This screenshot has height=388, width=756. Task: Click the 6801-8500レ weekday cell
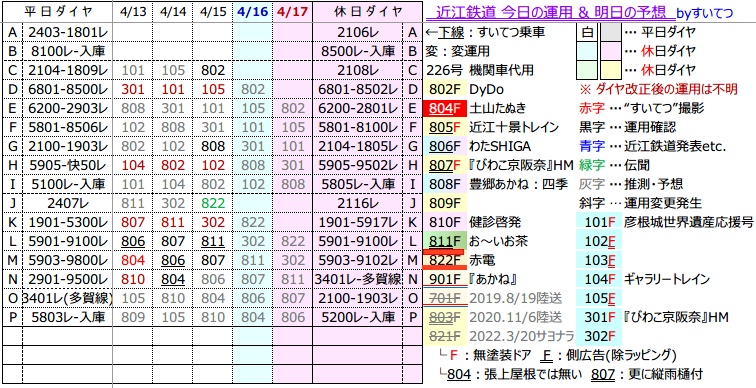(x=68, y=90)
